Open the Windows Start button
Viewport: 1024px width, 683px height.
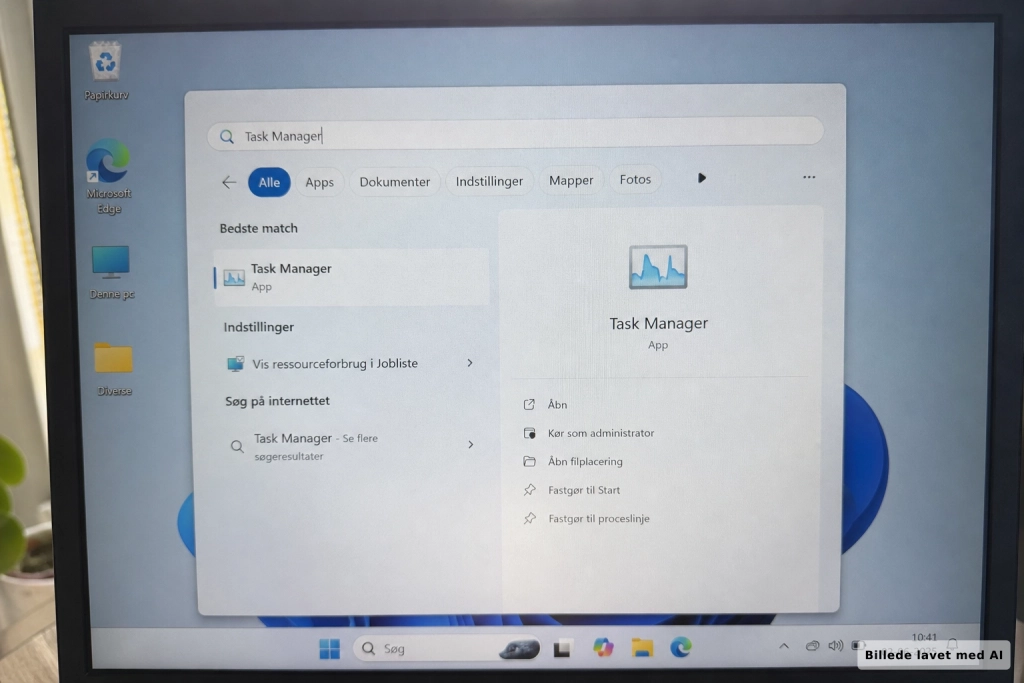point(329,649)
